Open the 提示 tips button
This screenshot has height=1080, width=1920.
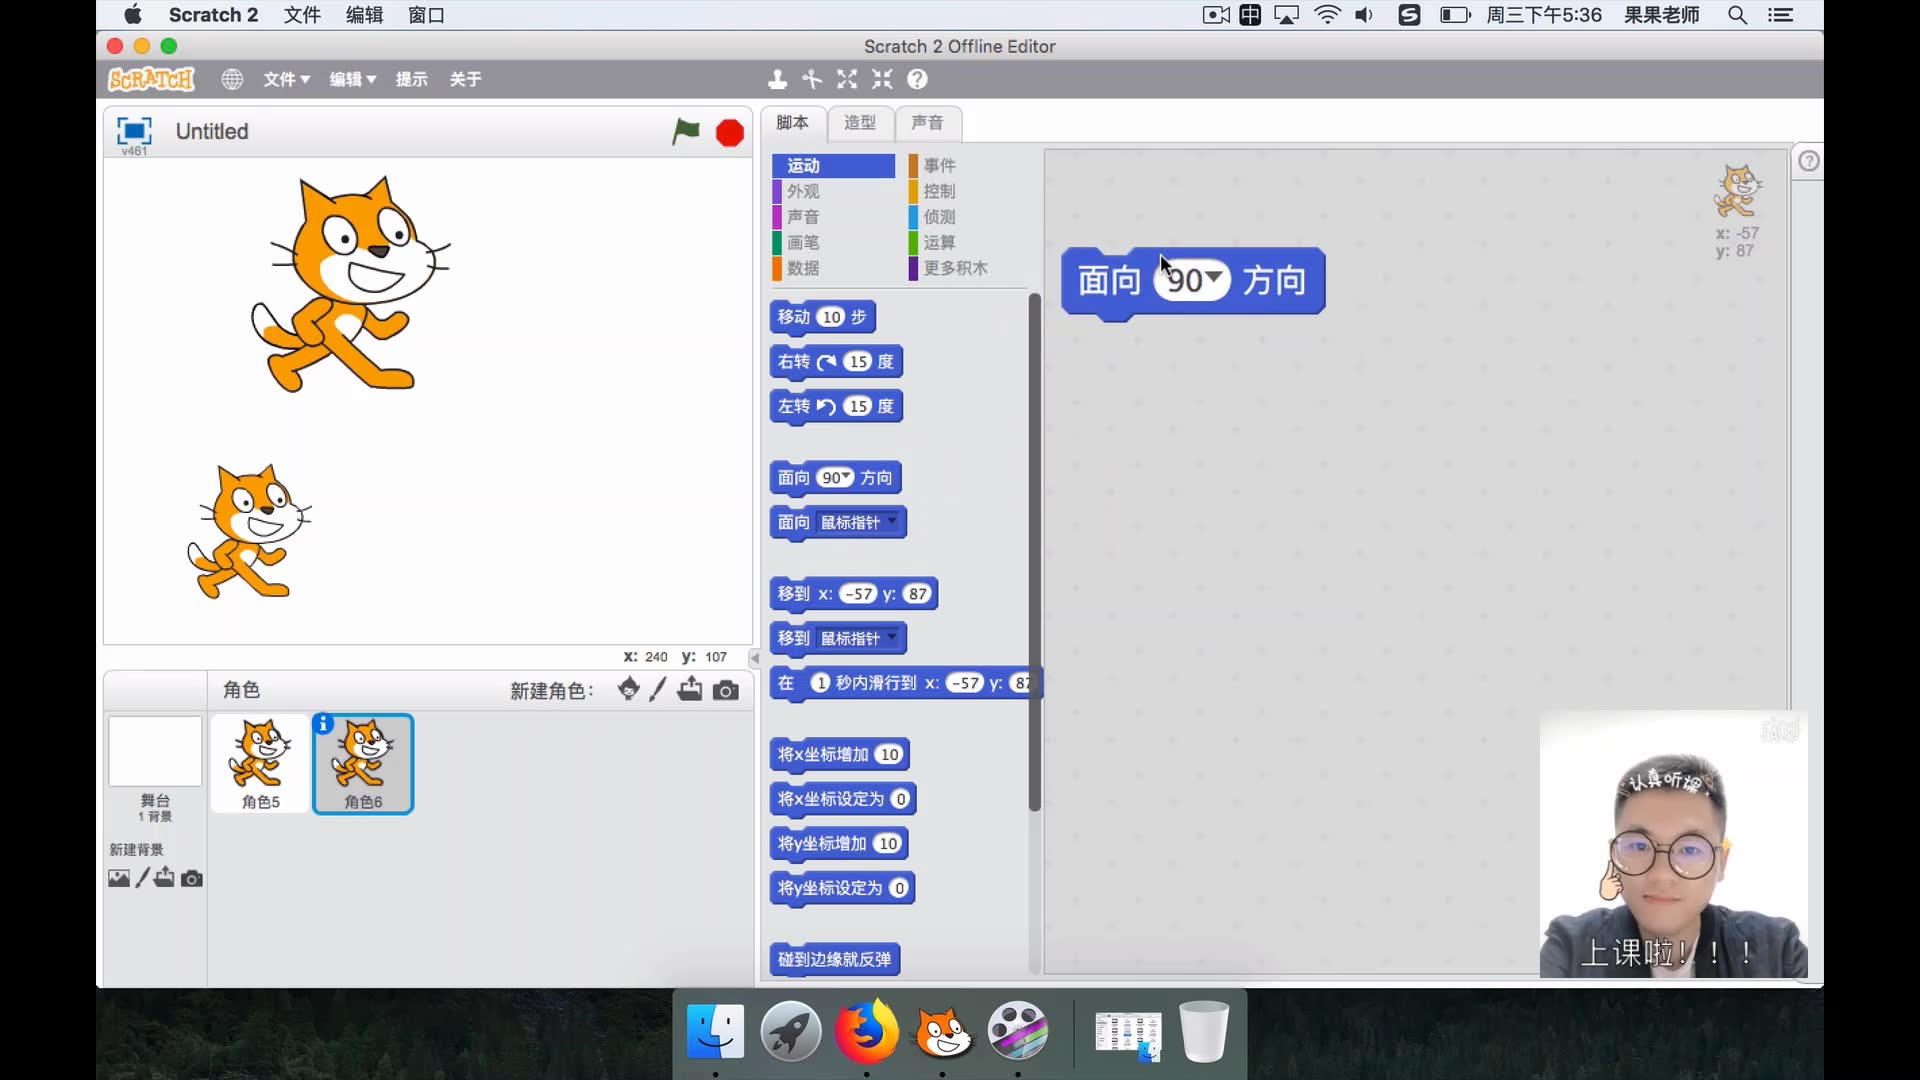point(411,79)
